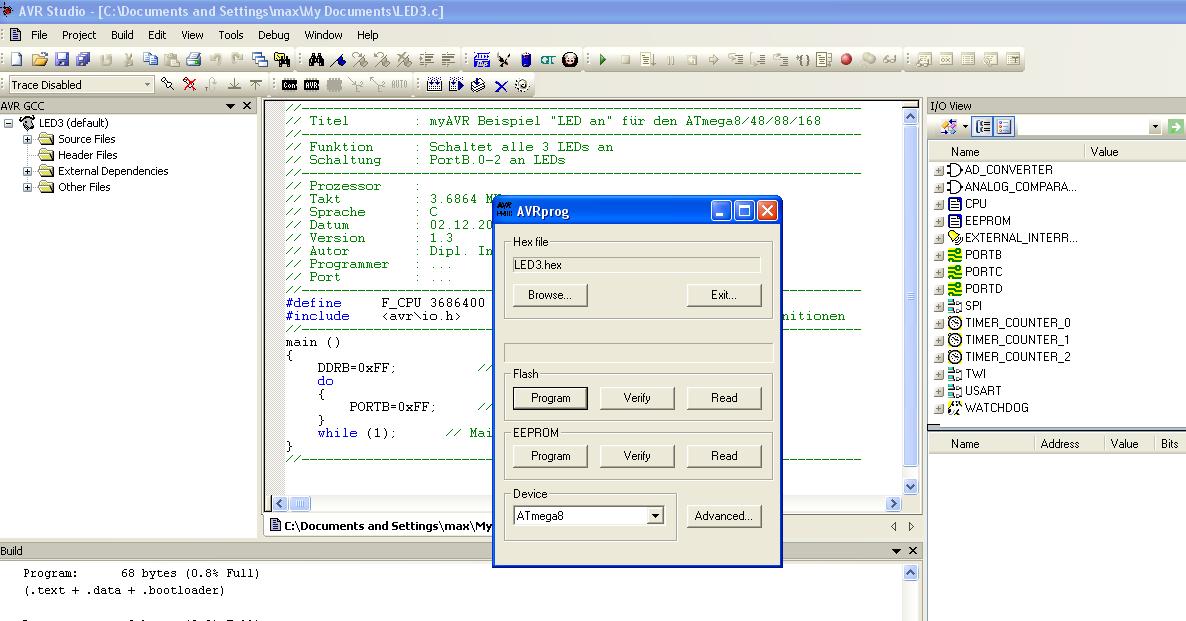Screen dimensions: 1186x621
Task: Open the AVR GCC panel menu arrow
Action: click(230, 106)
